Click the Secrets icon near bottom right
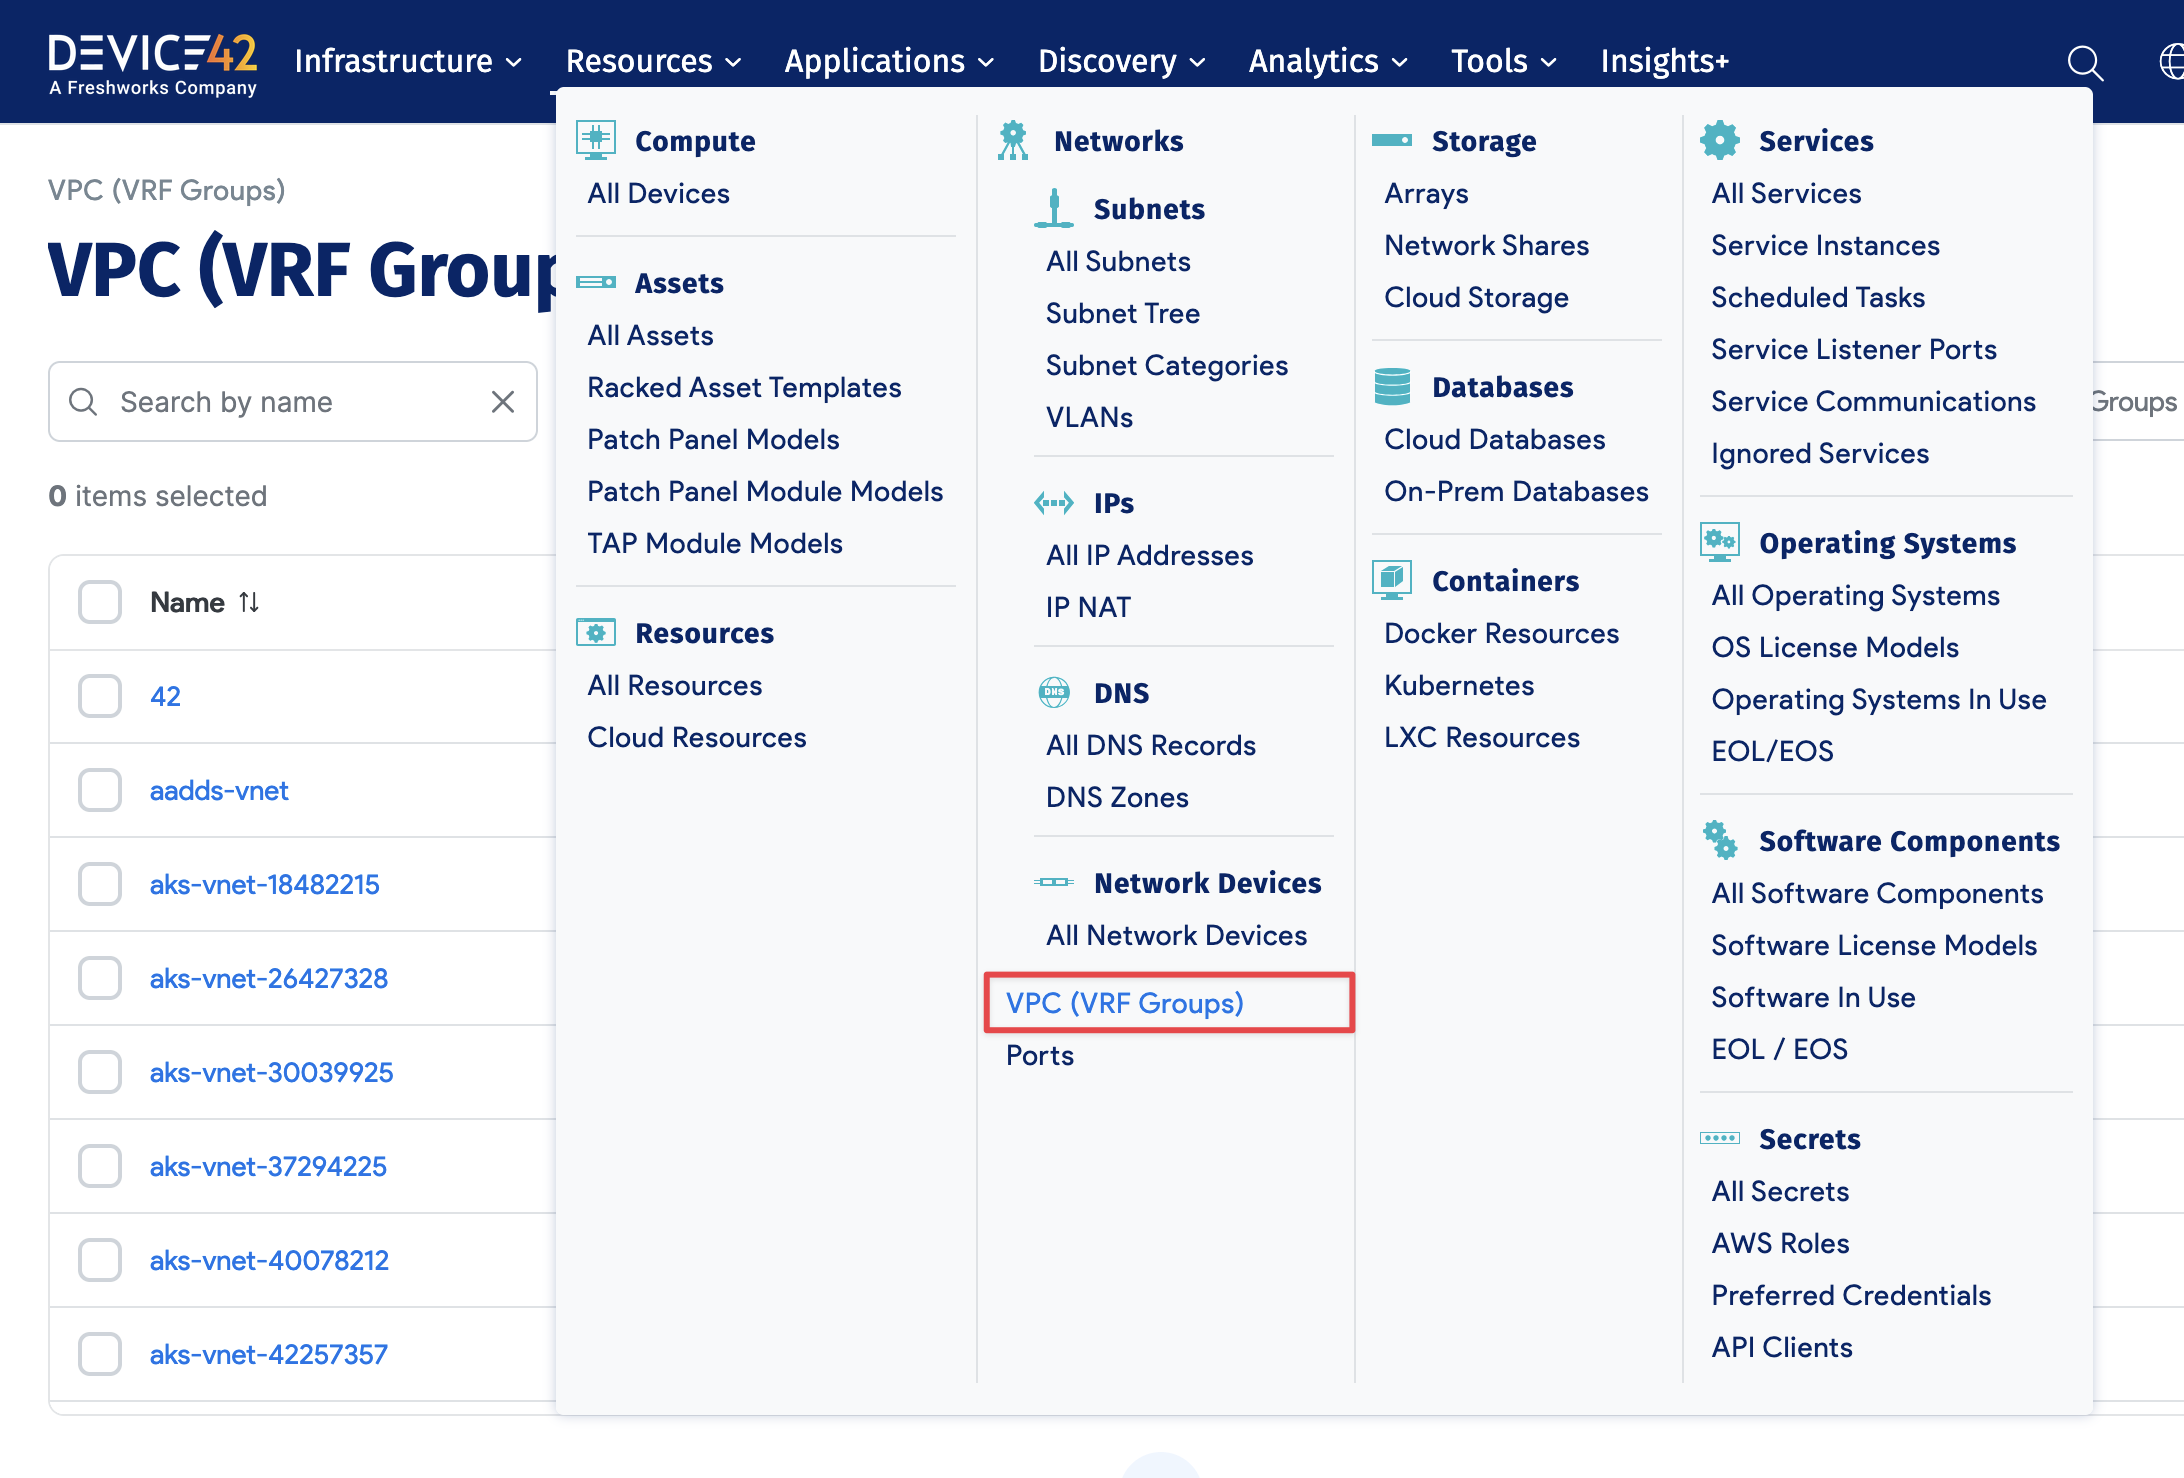2184x1478 pixels. [x=1720, y=1138]
